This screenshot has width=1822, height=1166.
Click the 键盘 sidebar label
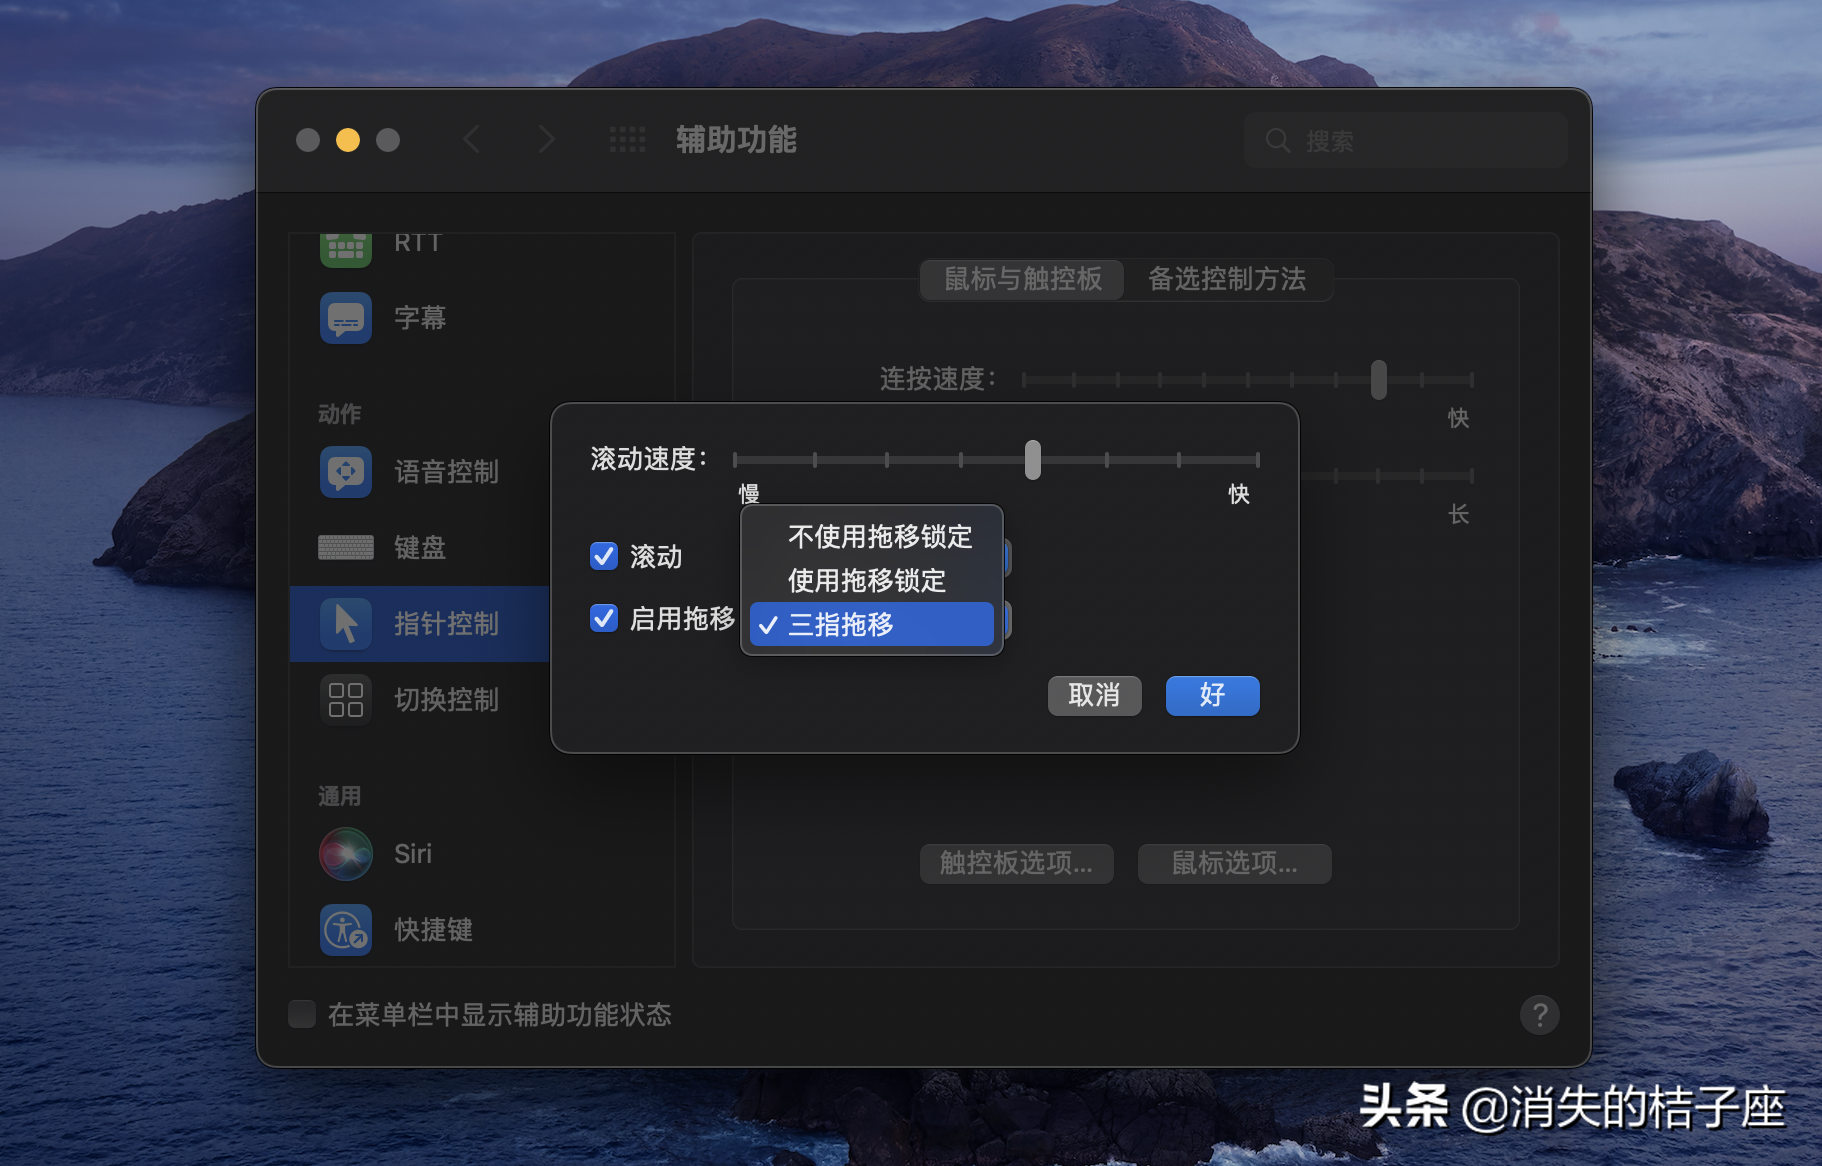(420, 548)
